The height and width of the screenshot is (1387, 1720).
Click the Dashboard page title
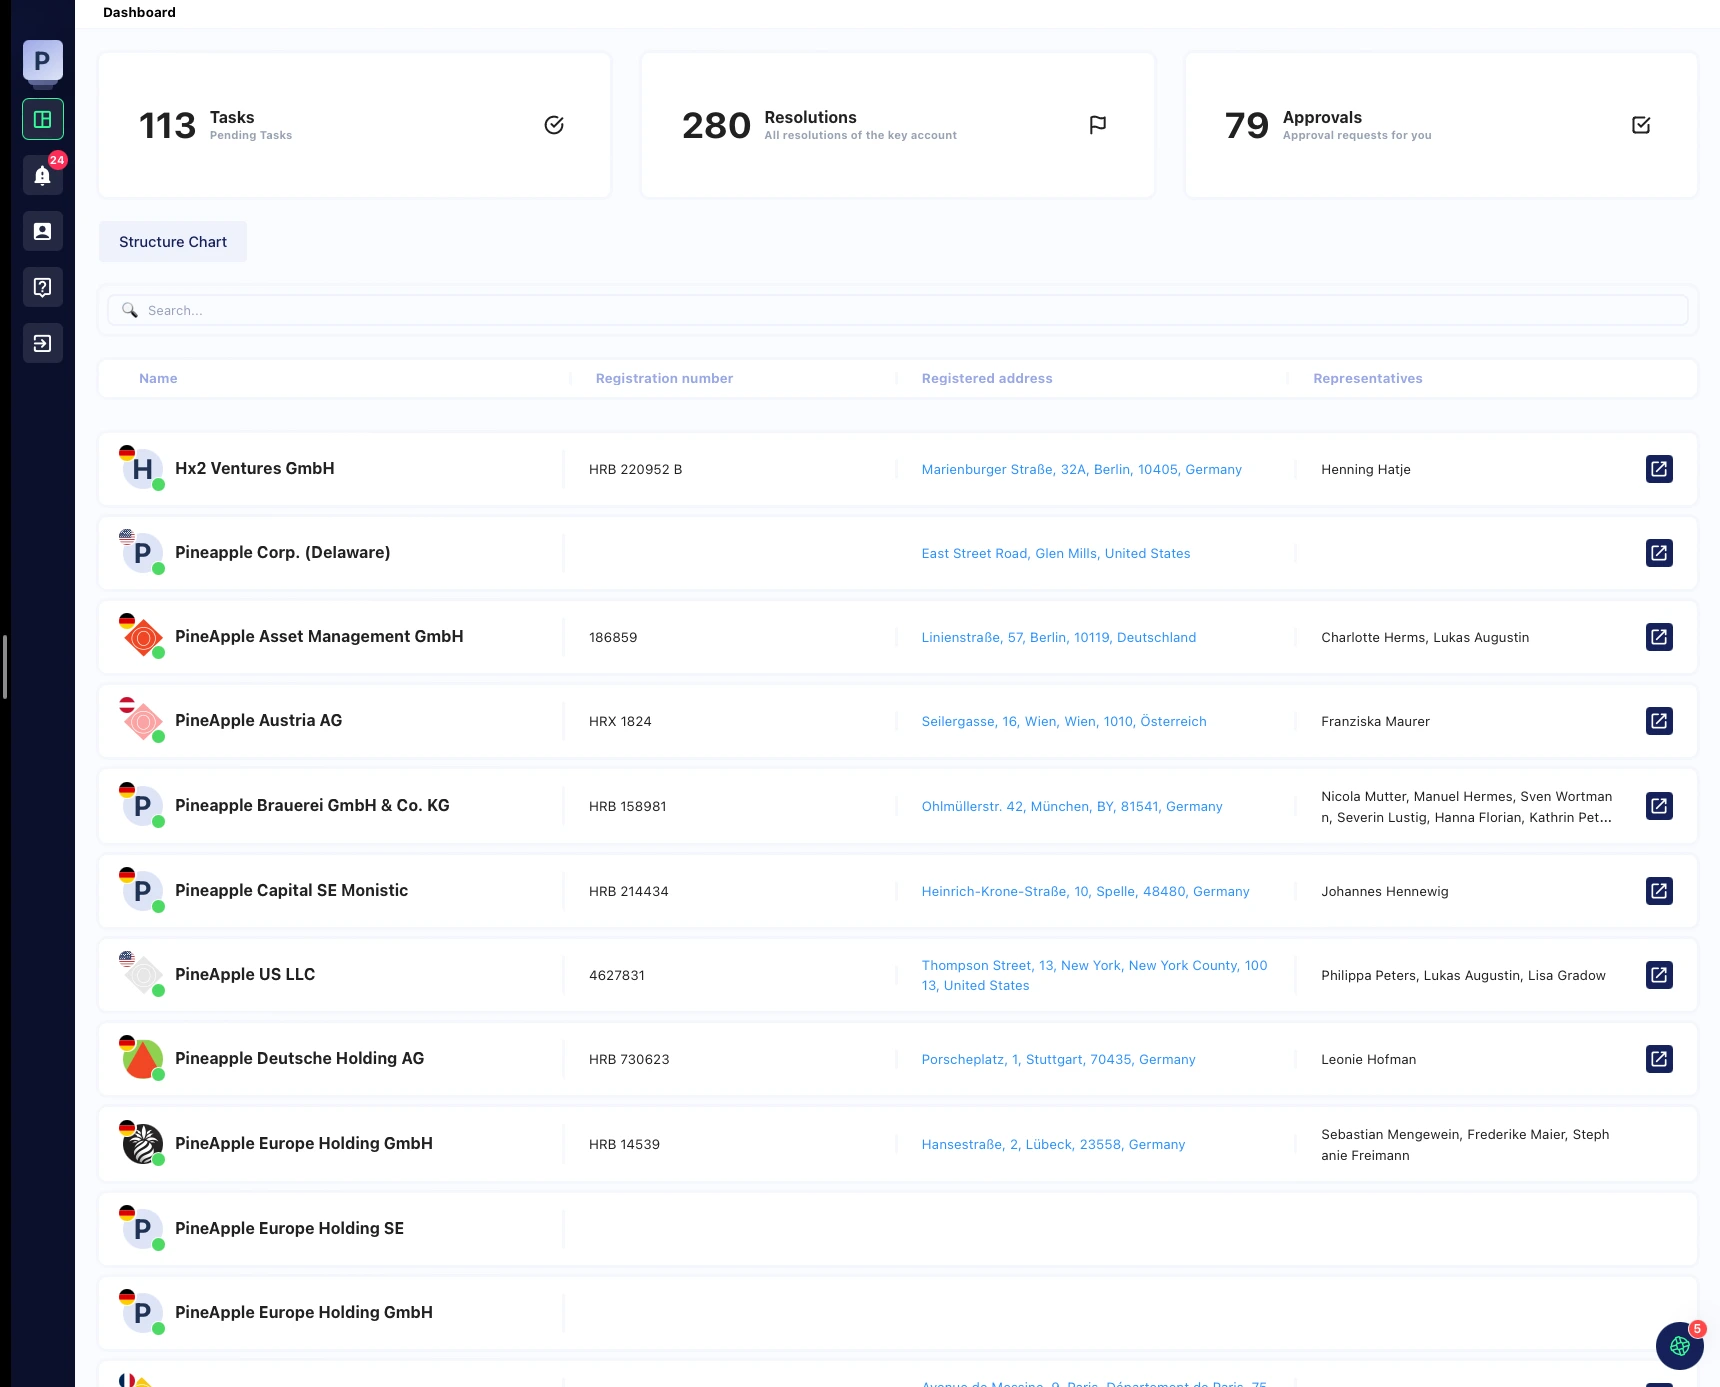coord(139,12)
